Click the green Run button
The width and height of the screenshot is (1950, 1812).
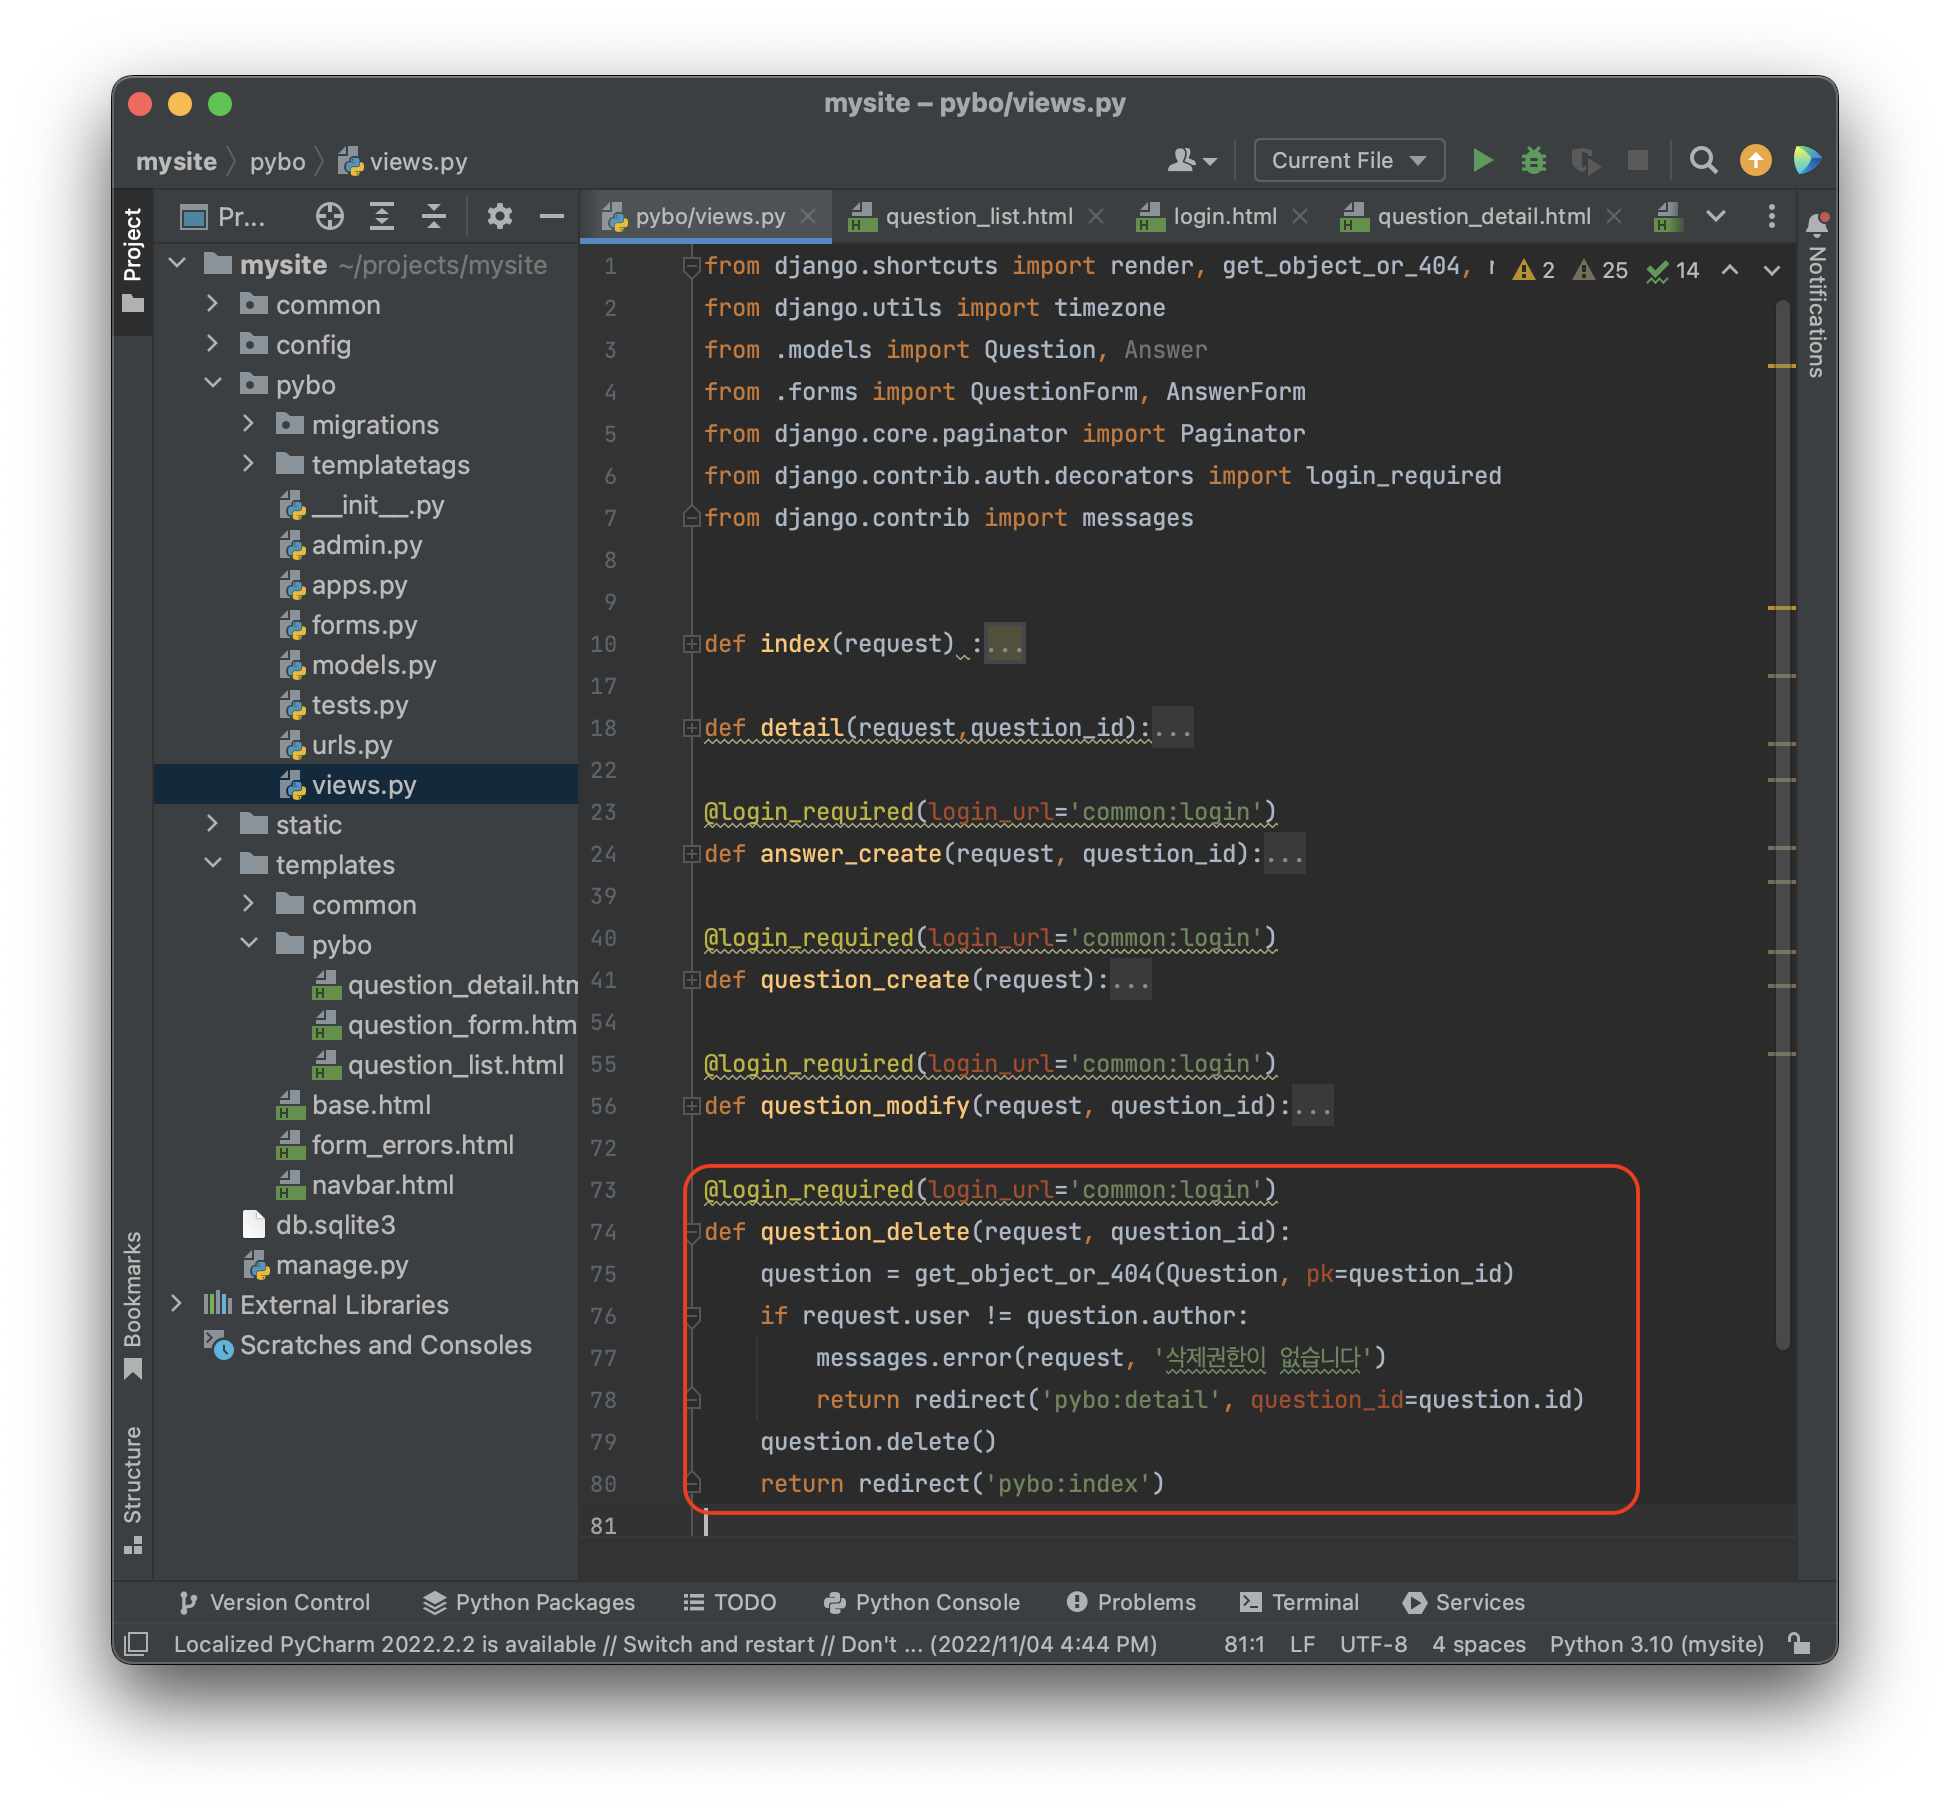[1482, 160]
